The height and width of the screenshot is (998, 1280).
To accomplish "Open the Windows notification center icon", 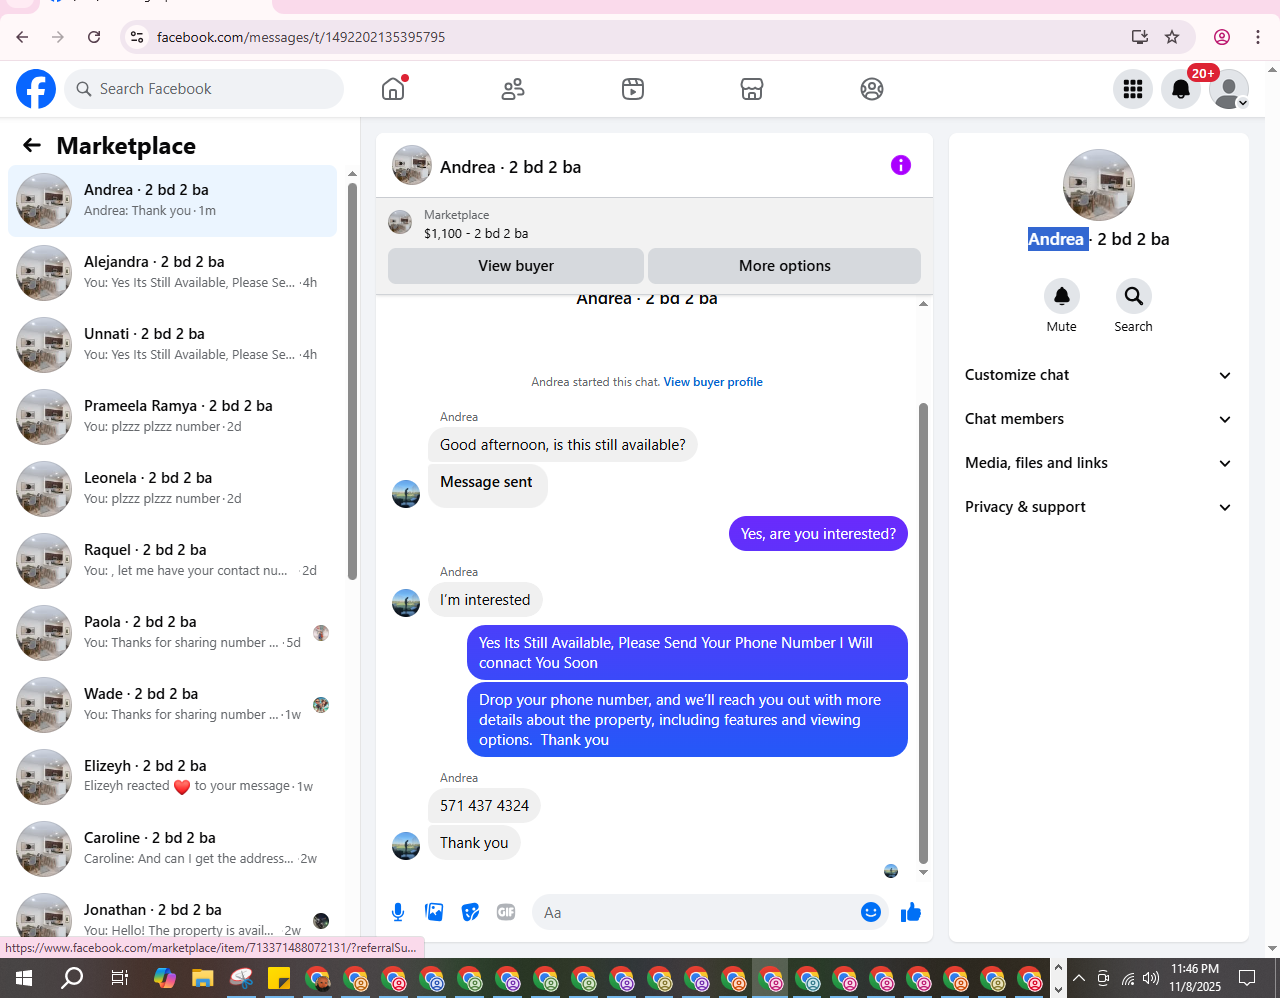I will point(1247,978).
